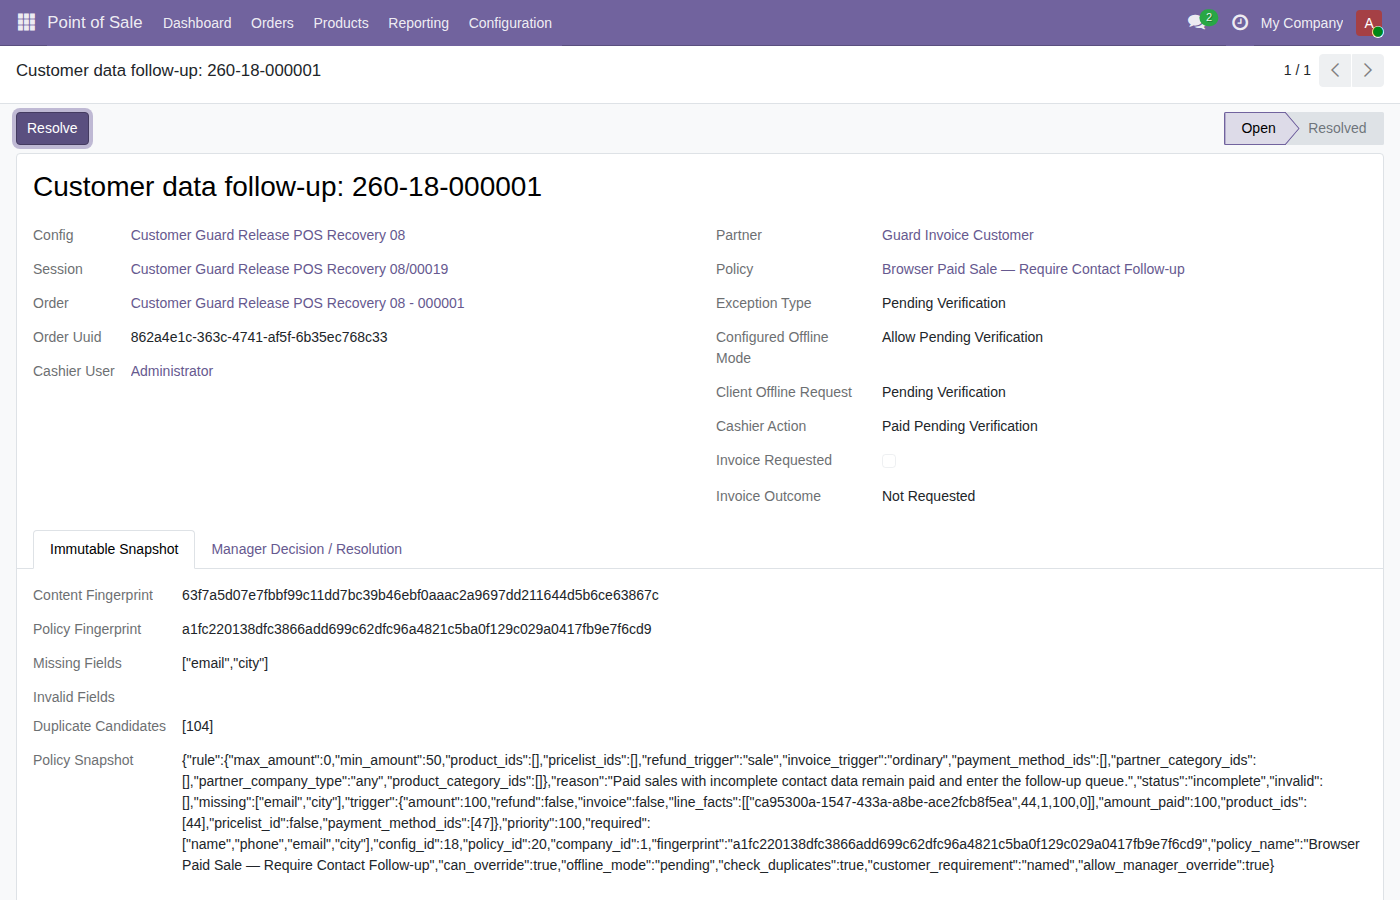
Task: Open the Reporting menu
Action: coord(418,23)
